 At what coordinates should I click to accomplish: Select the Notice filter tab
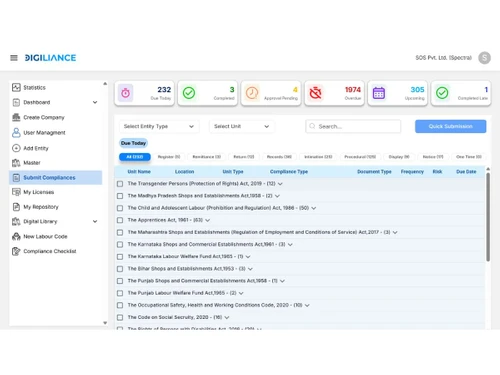pos(433,157)
